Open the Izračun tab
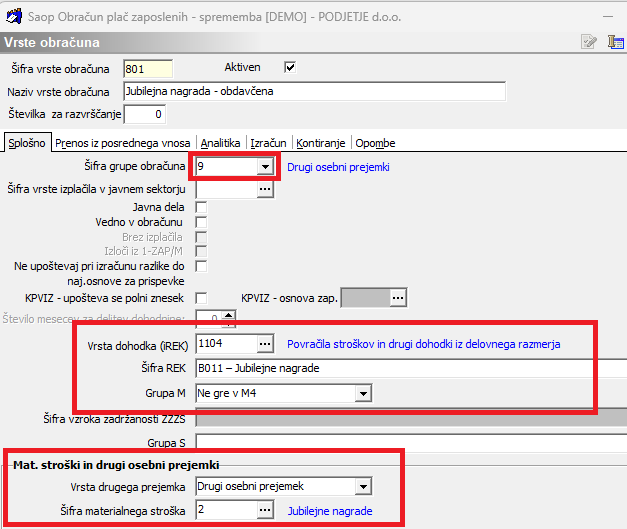 268,143
